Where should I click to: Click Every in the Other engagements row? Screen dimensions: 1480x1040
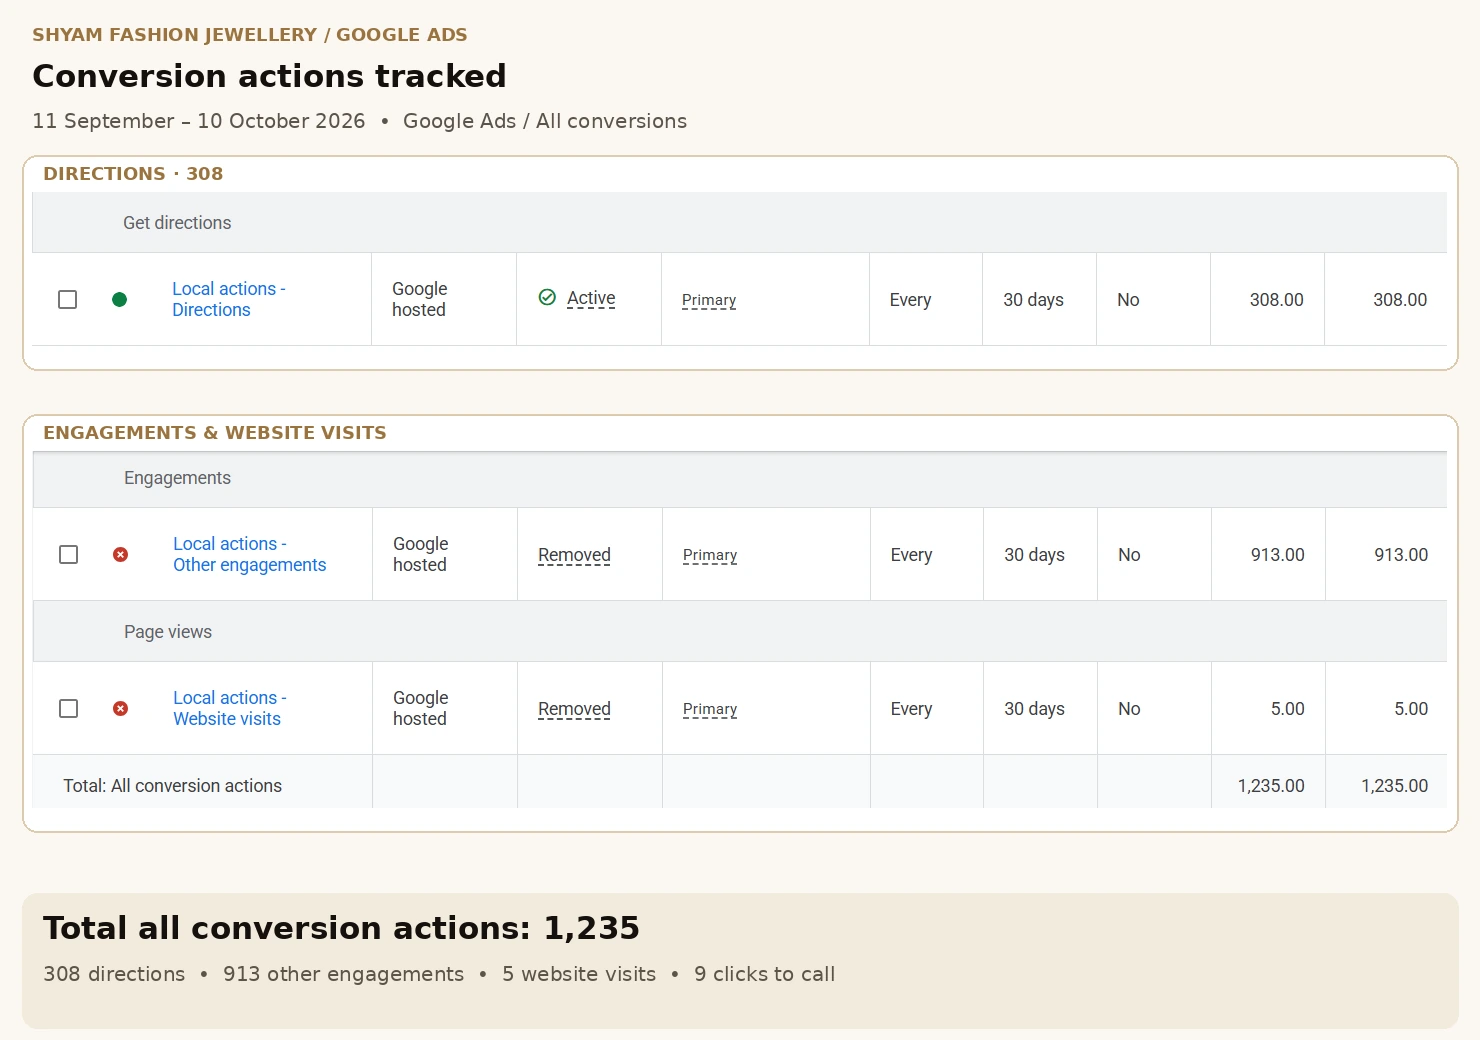[x=911, y=555]
